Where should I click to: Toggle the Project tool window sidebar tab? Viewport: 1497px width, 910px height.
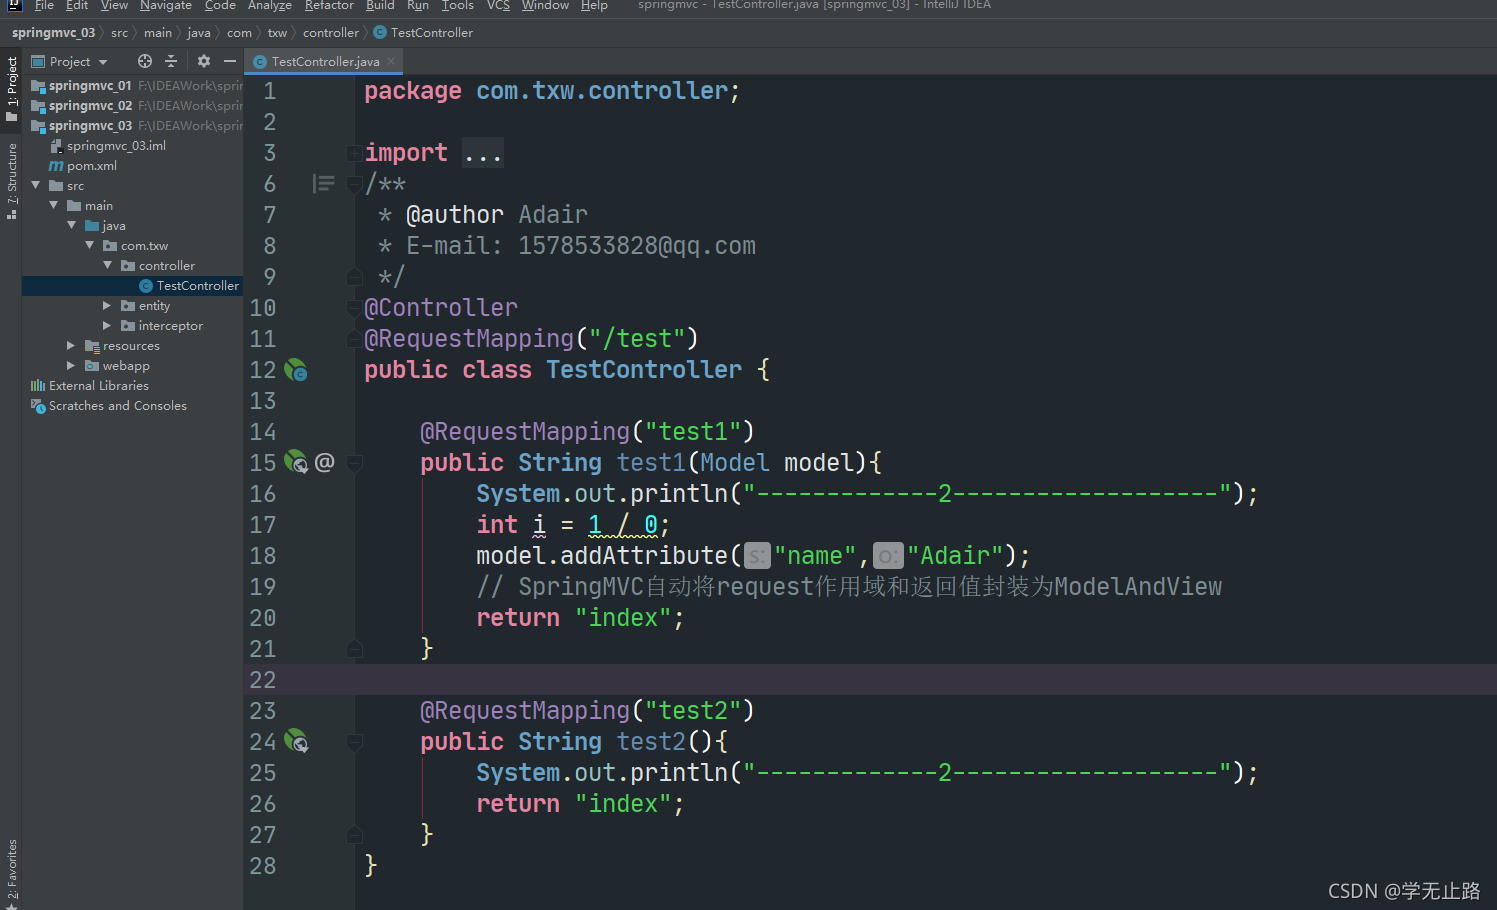11,88
